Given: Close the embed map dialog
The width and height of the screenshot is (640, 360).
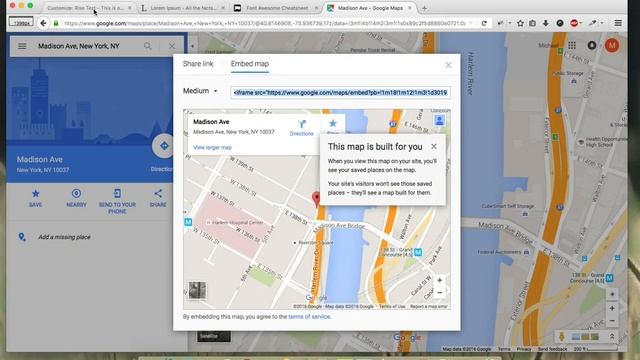Looking at the screenshot, I should (x=448, y=65).
